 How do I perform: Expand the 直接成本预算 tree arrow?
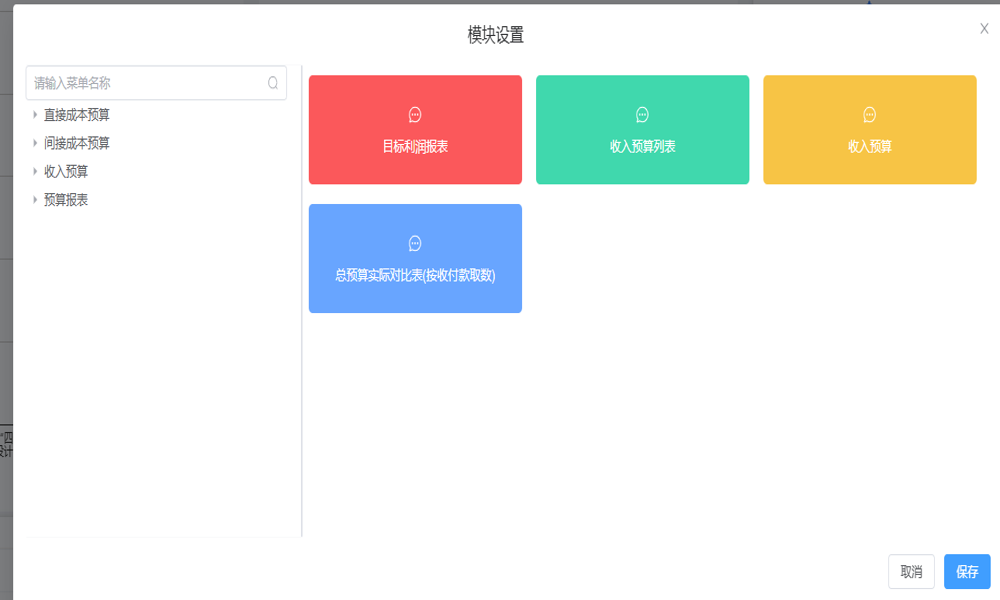(x=35, y=115)
